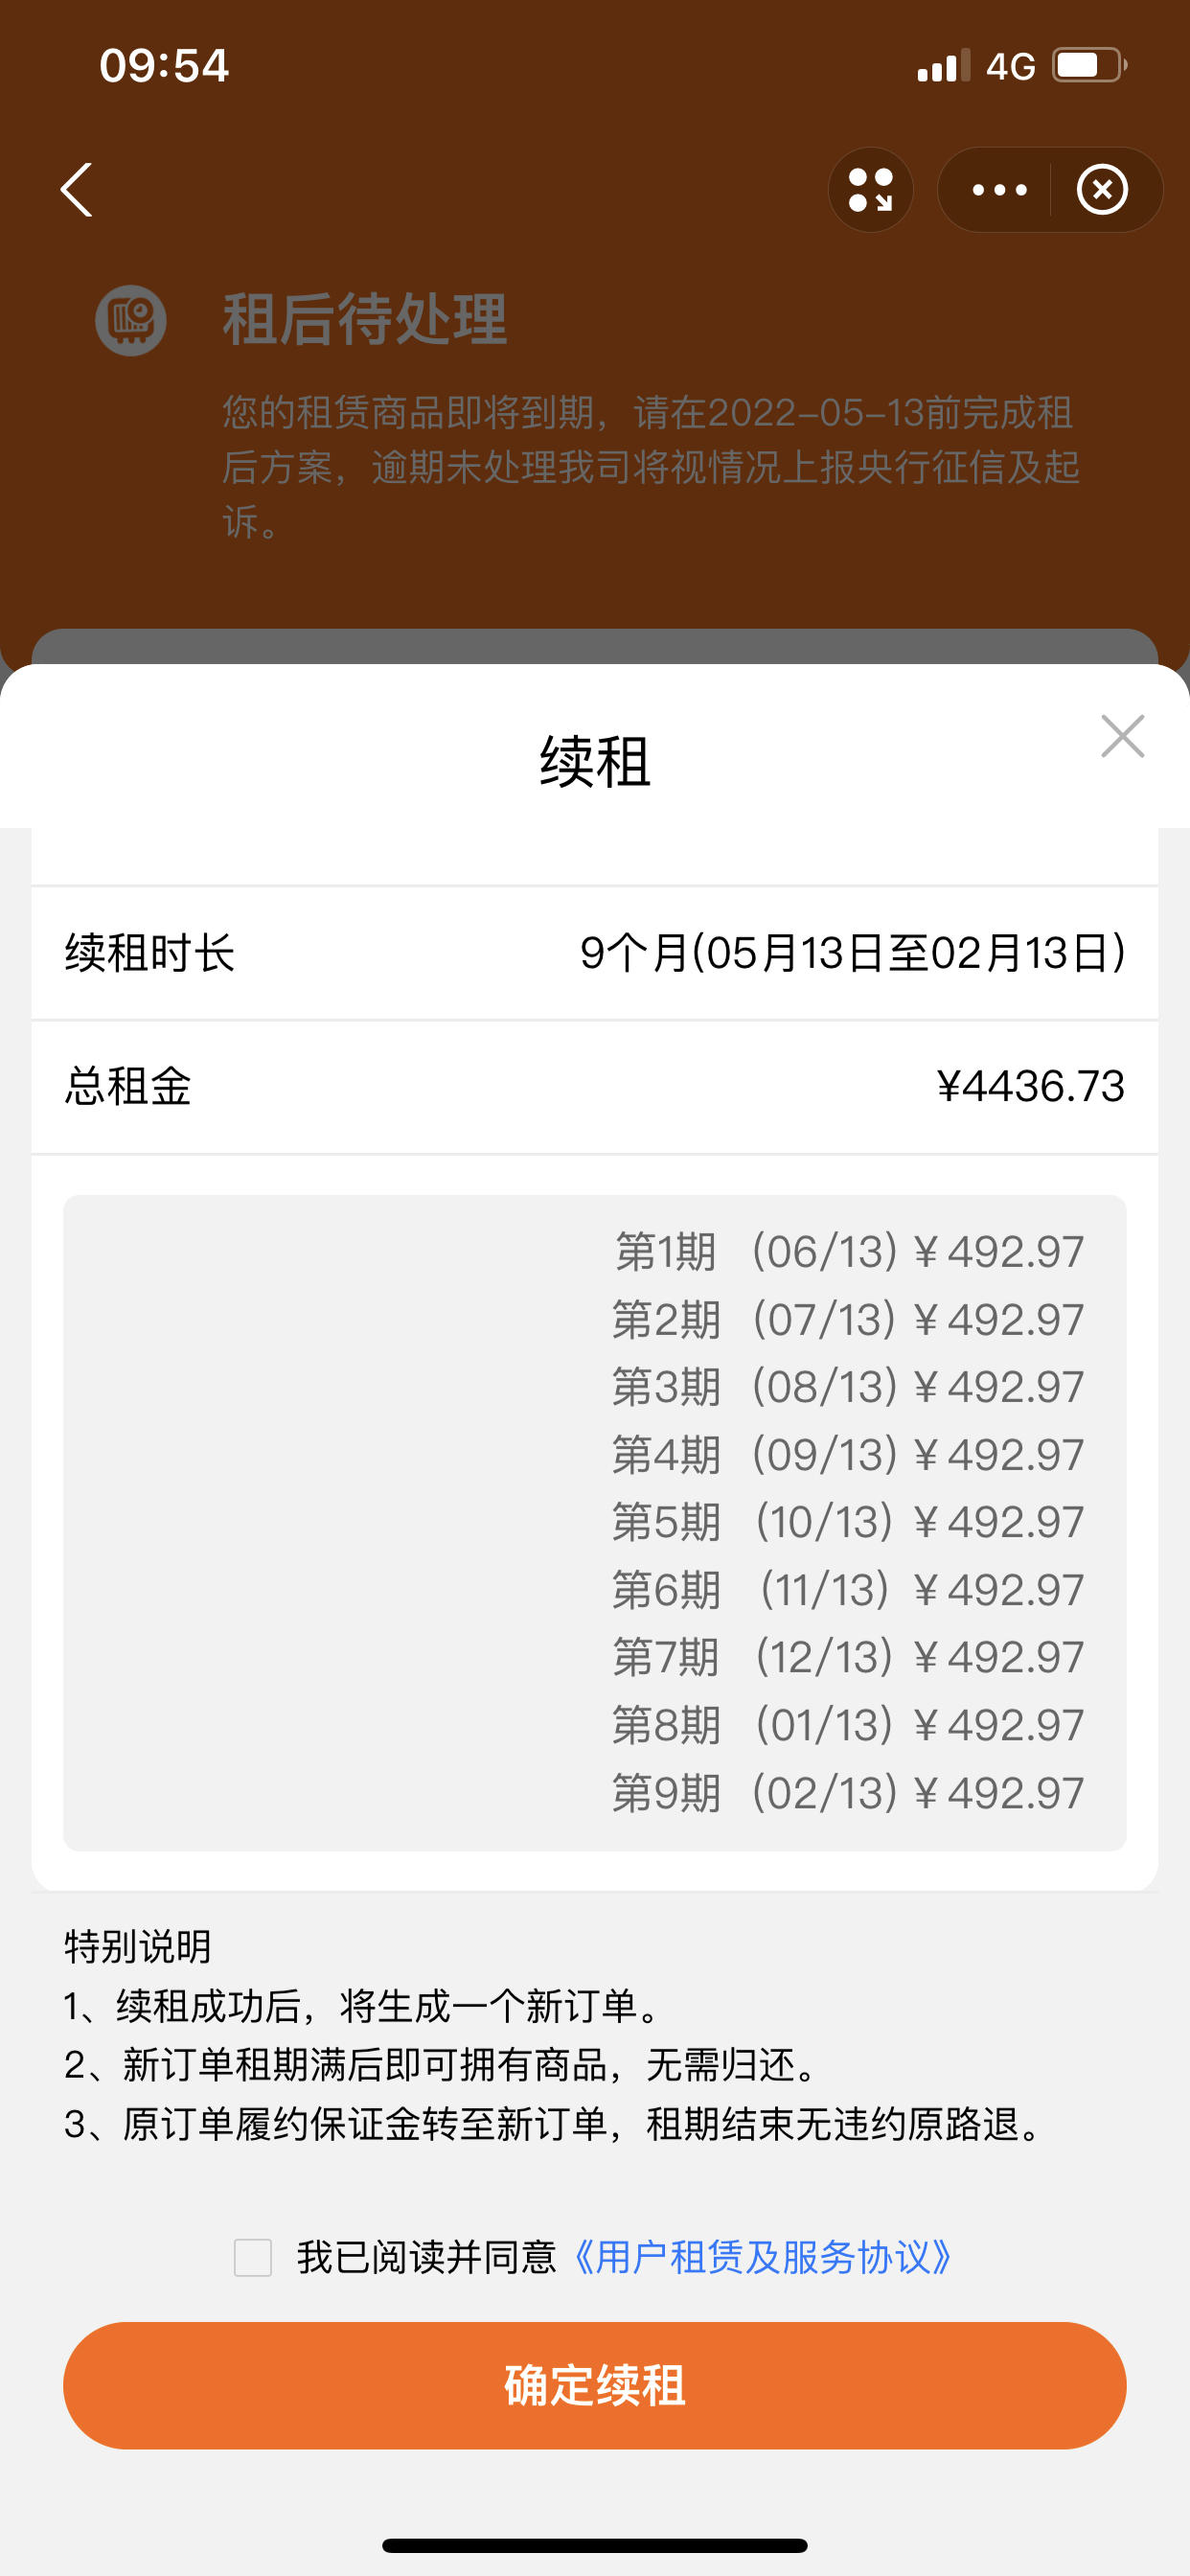
Task: Close the mini program with circle X
Action: pyautogui.click(x=1102, y=190)
